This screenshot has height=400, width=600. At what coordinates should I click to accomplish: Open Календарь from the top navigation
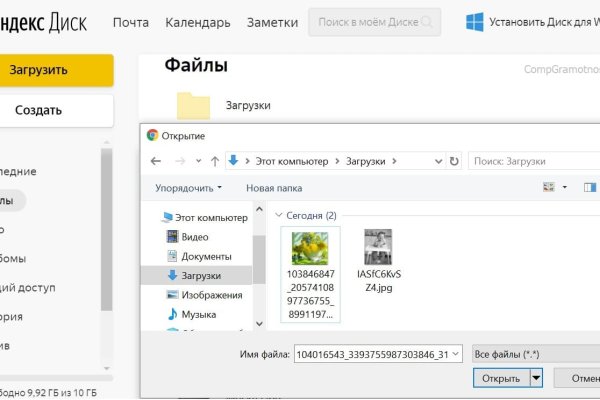coord(198,22)
